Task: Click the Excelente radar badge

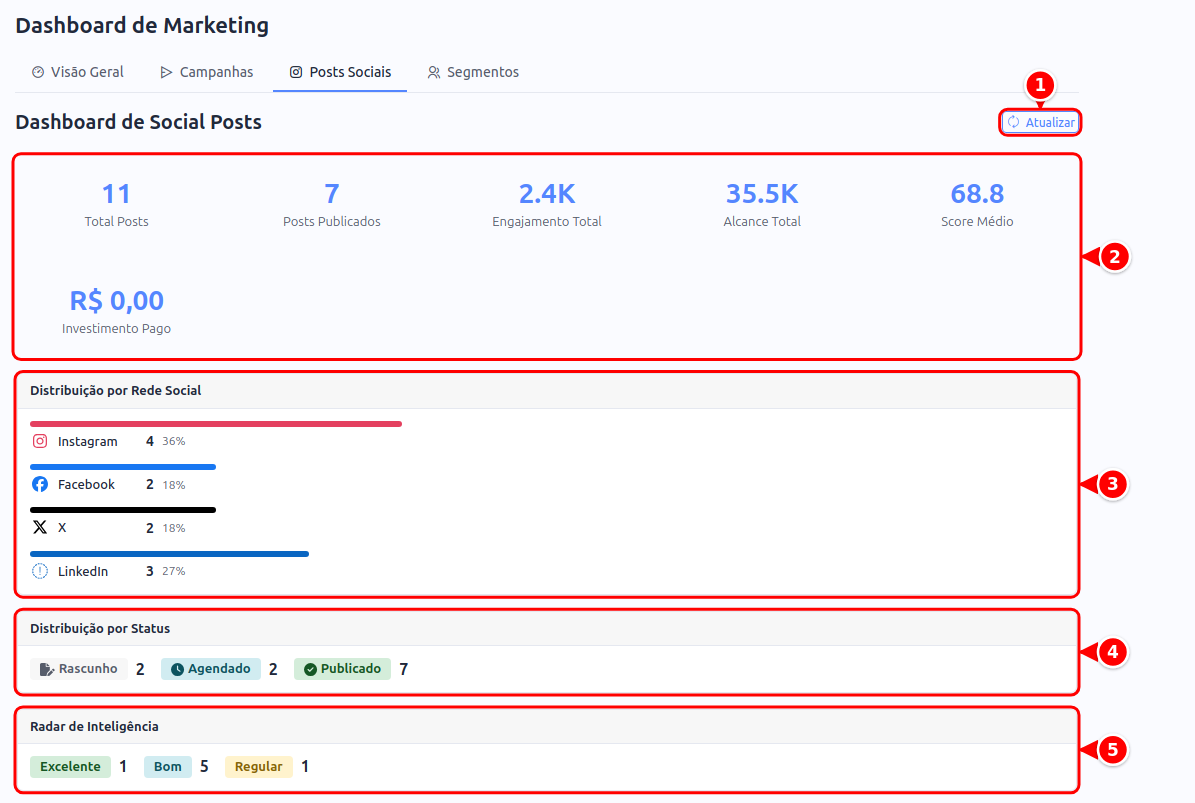Action: [70, 766]
